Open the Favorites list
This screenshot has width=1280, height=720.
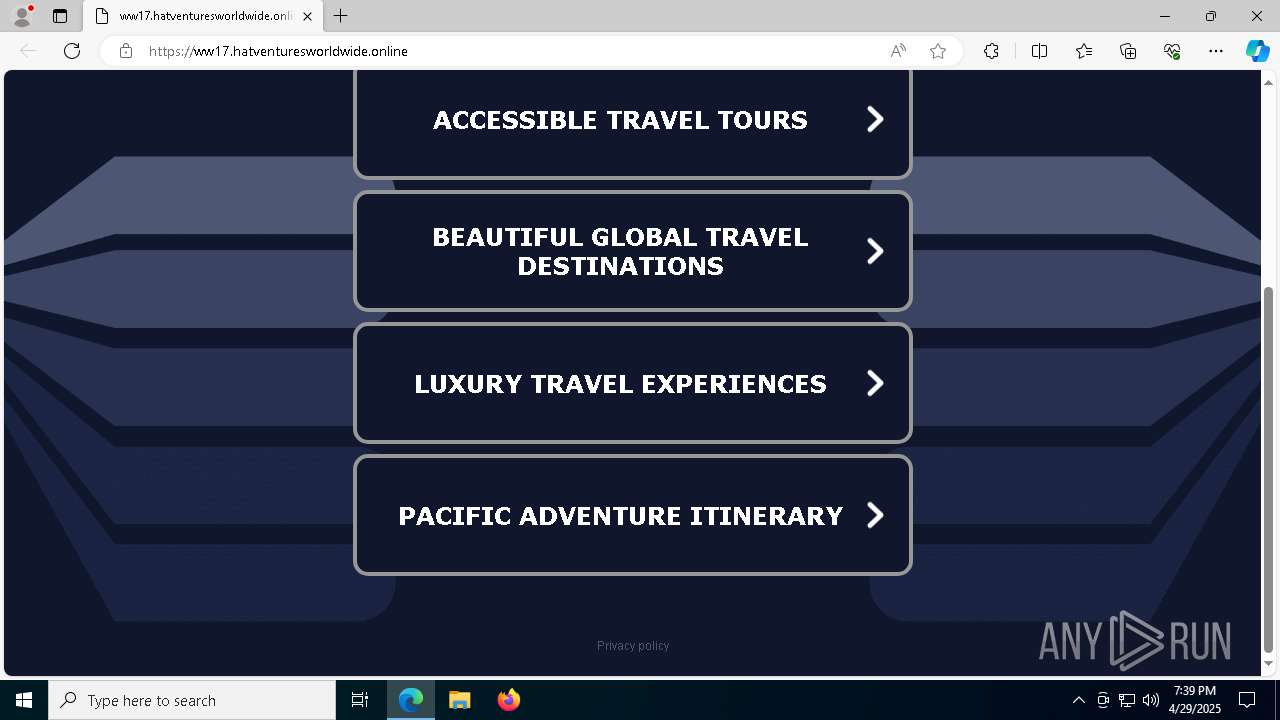point(1084,51)
